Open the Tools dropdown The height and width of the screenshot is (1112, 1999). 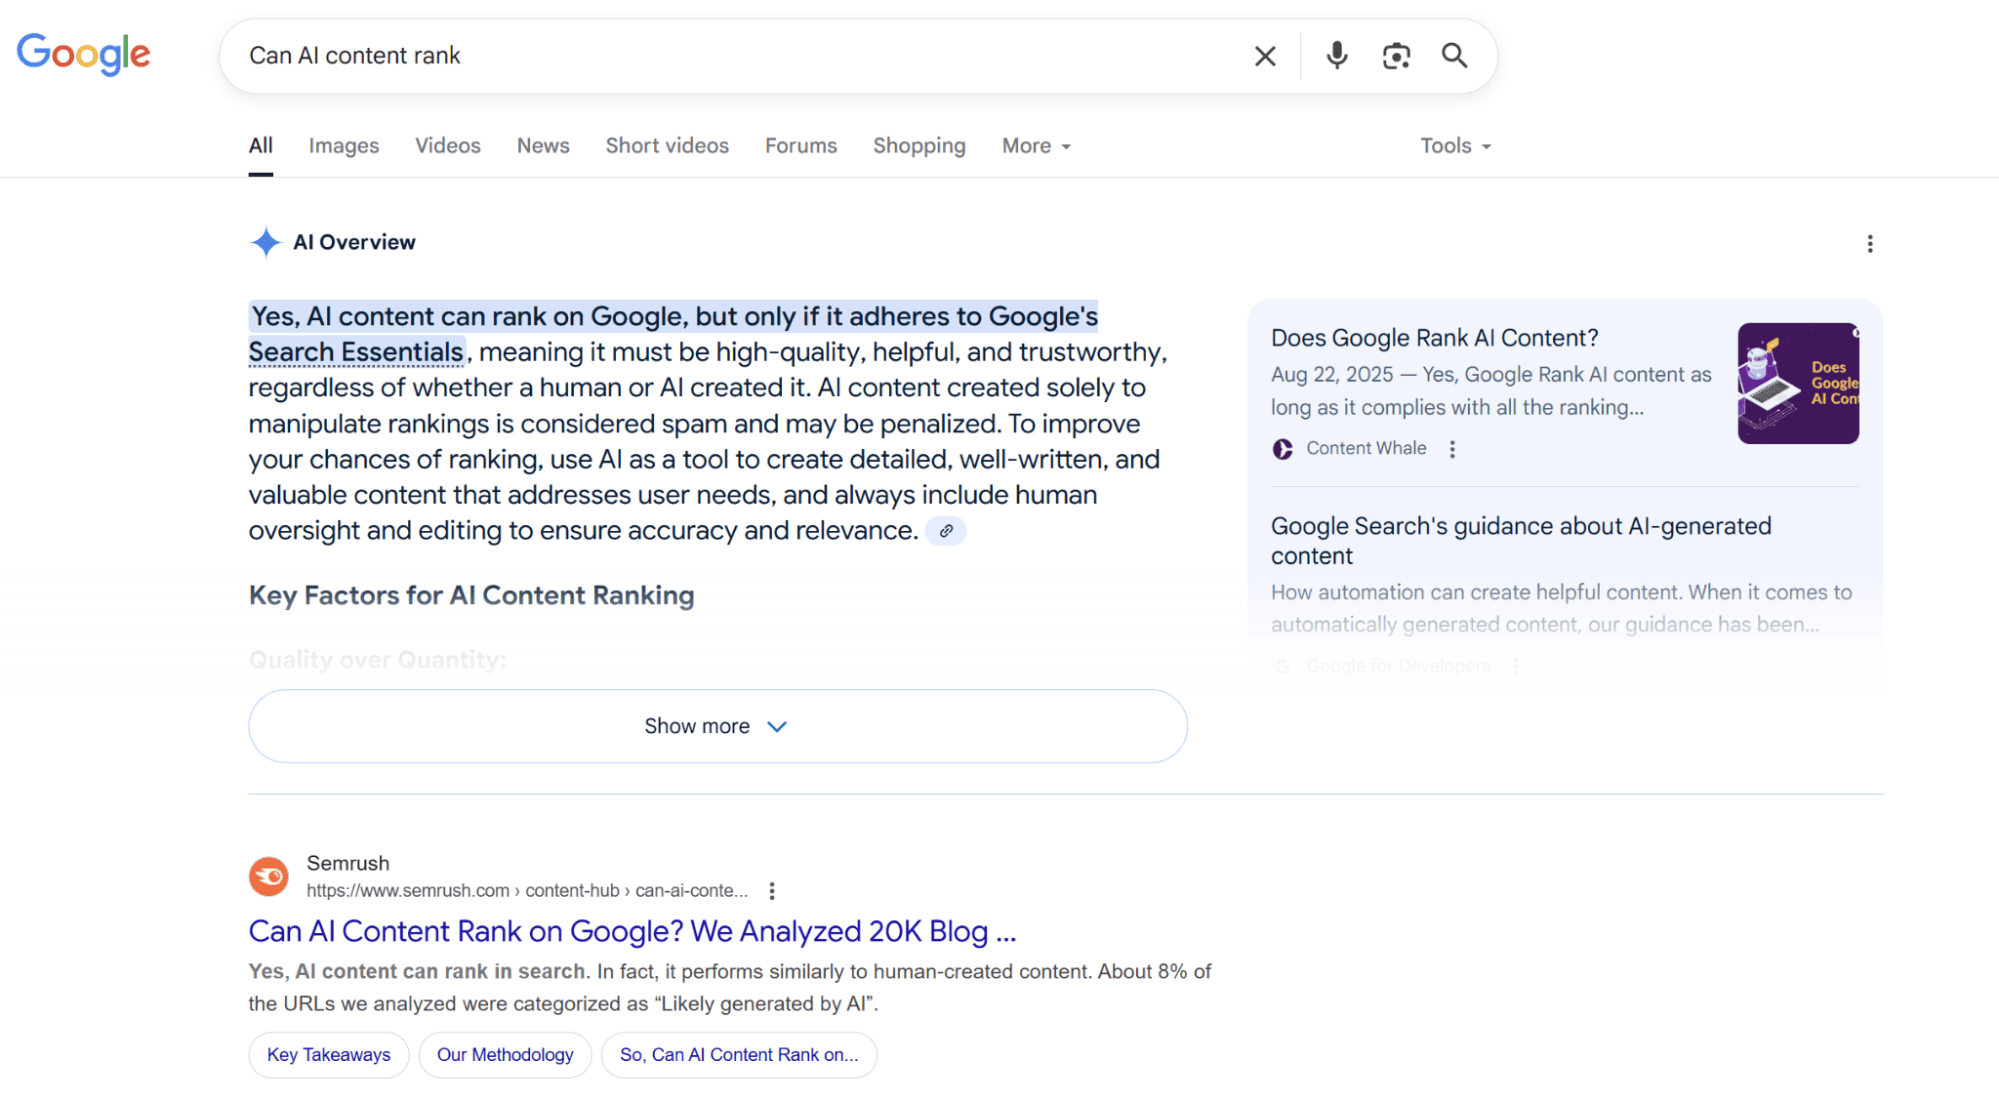[x=1455, y=146]
